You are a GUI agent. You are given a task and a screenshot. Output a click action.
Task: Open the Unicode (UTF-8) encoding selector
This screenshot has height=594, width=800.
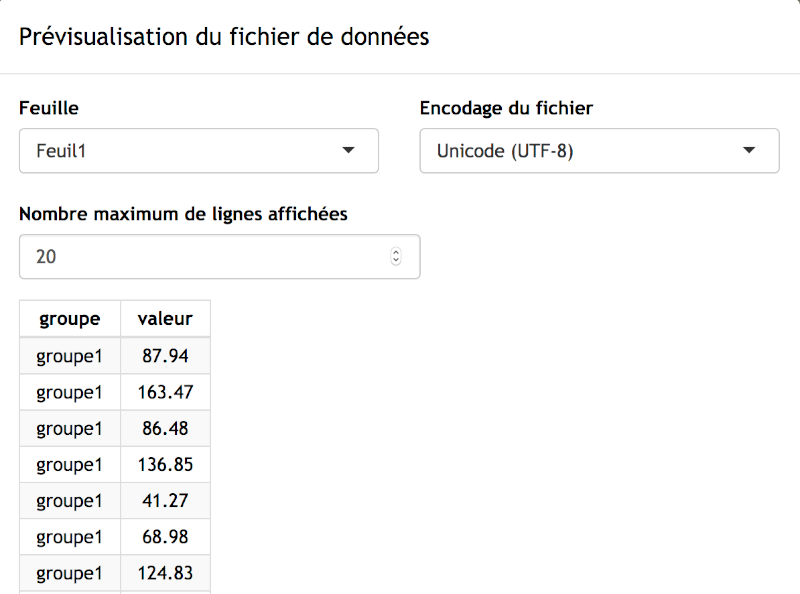[598, 150]
